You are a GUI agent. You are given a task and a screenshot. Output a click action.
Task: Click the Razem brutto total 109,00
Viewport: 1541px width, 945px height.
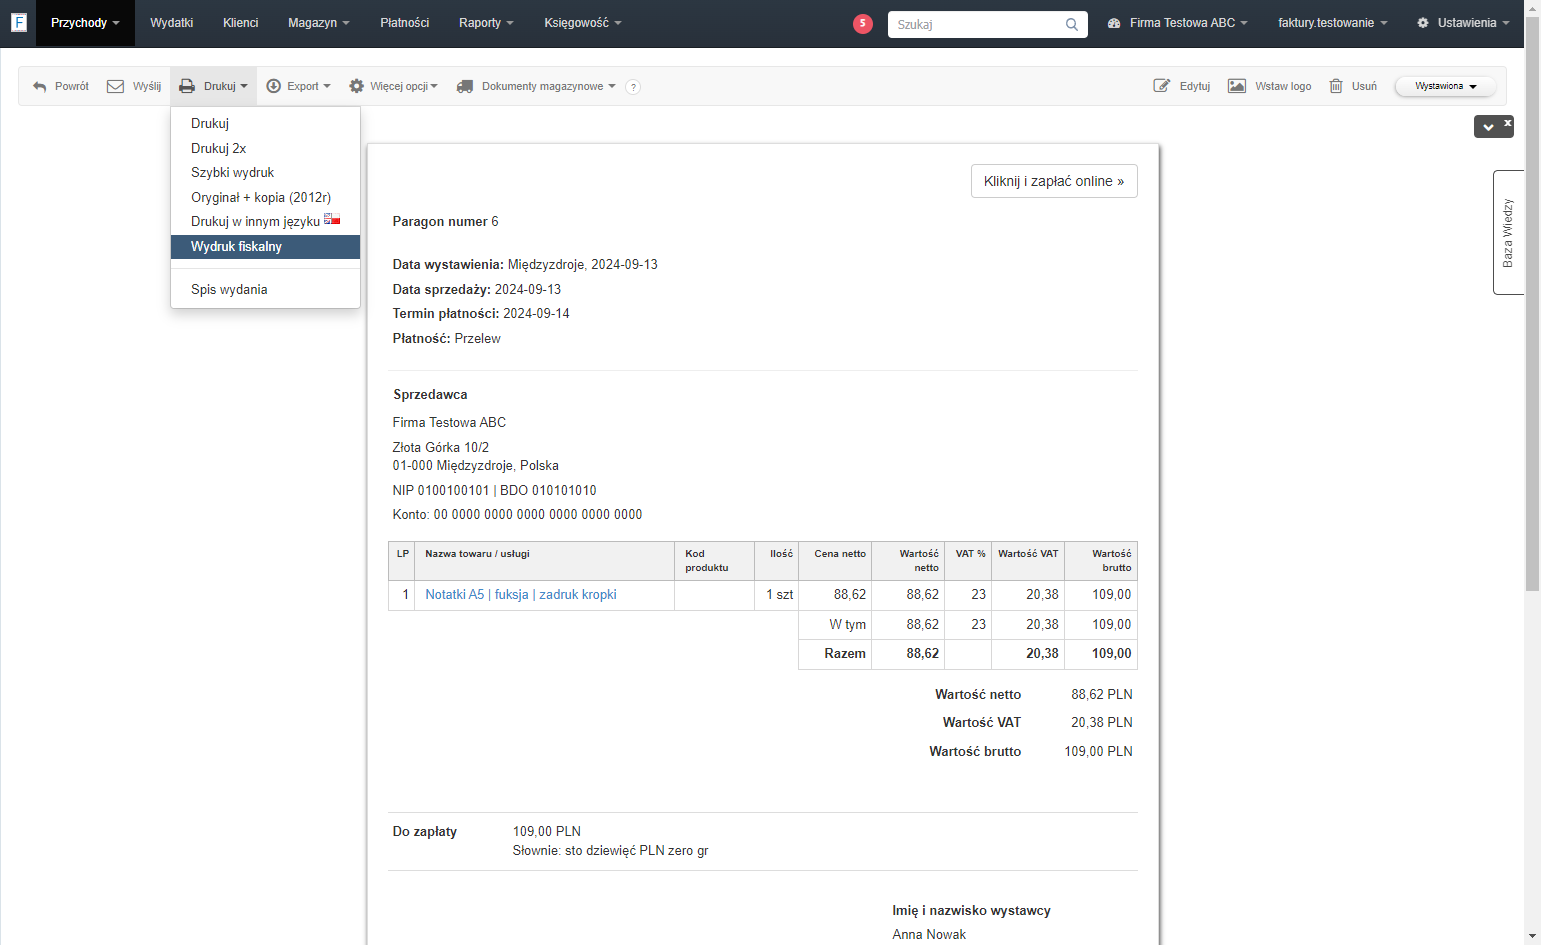1112,654
